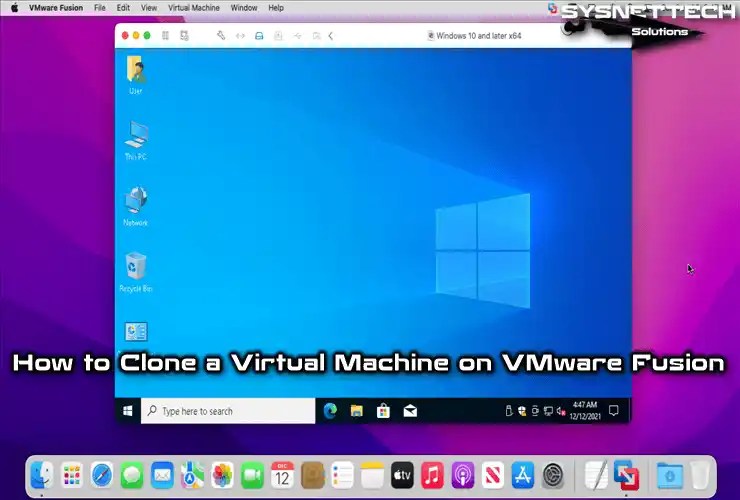Screen dimensions: 740x500
Task: Open Windows notification center icon
Action: [614, 411]
